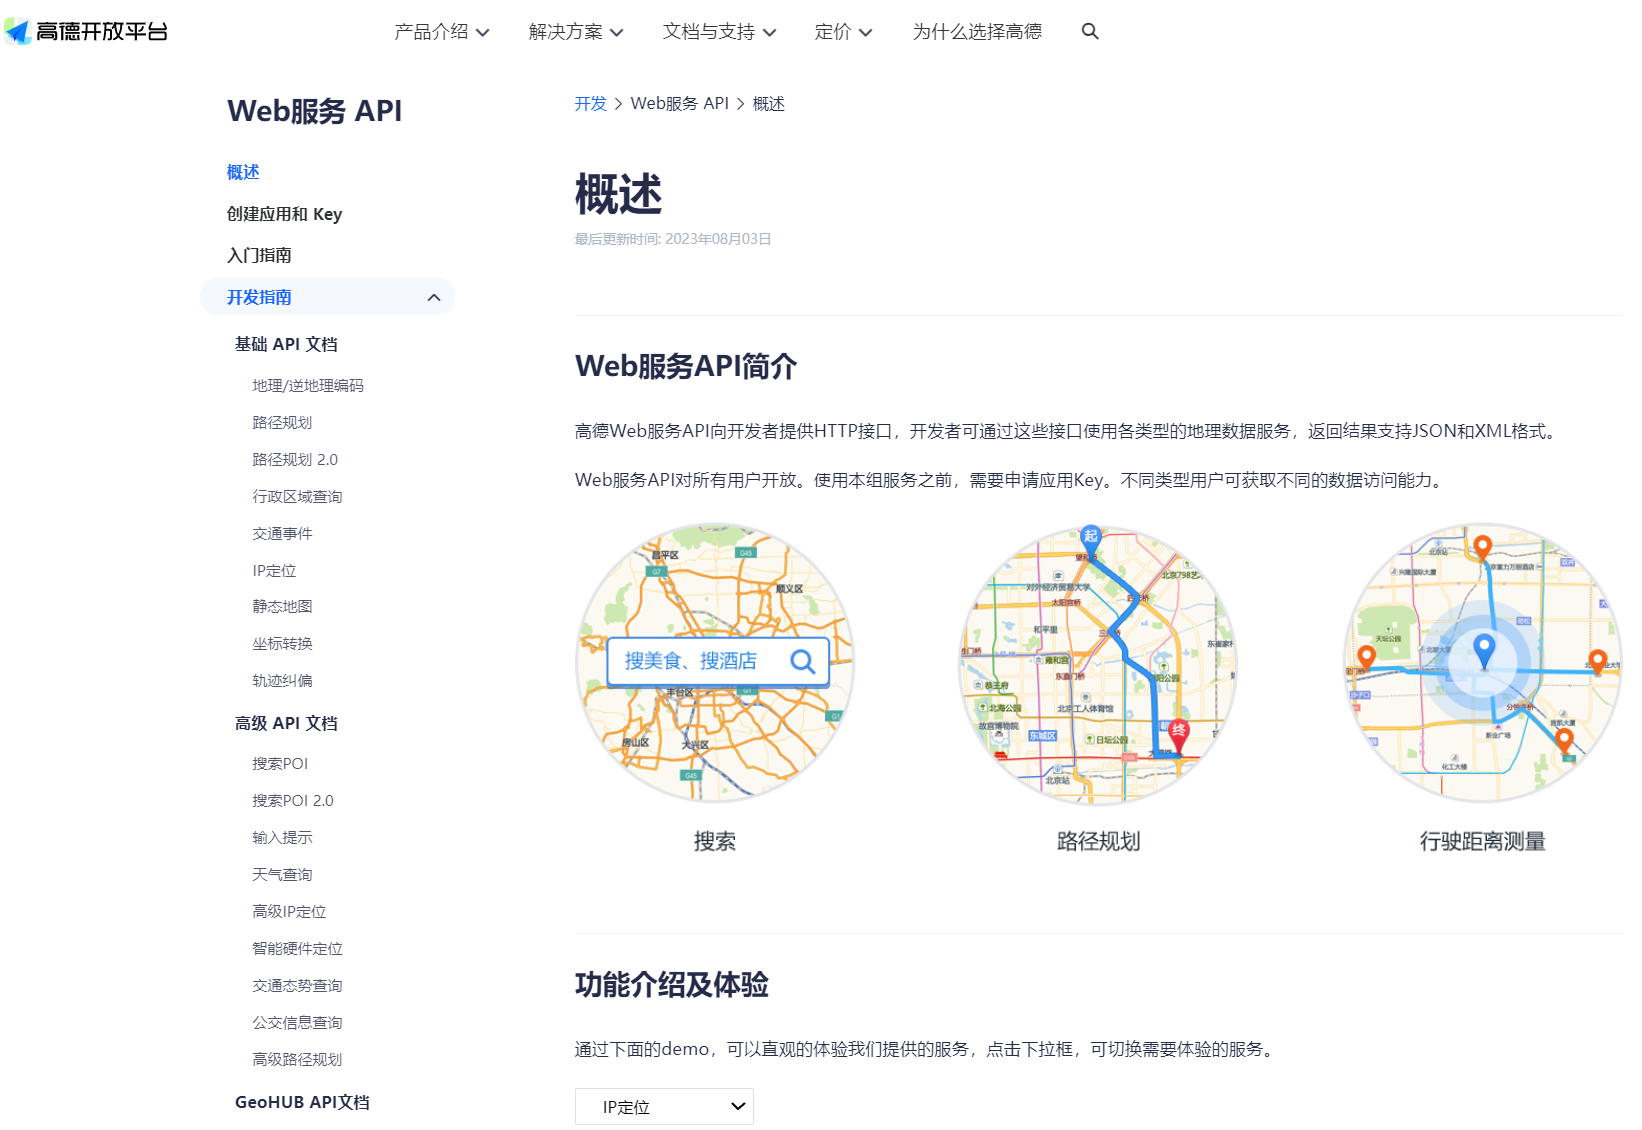Open 入门指南 sidebar item
The width and height of the screenshot is (1642, 1130).
point(260,255)
